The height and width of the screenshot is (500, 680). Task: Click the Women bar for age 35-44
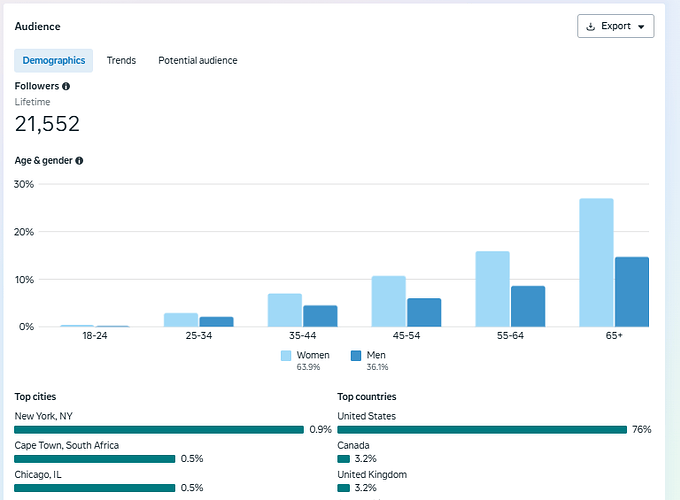[x=285, y=310]
